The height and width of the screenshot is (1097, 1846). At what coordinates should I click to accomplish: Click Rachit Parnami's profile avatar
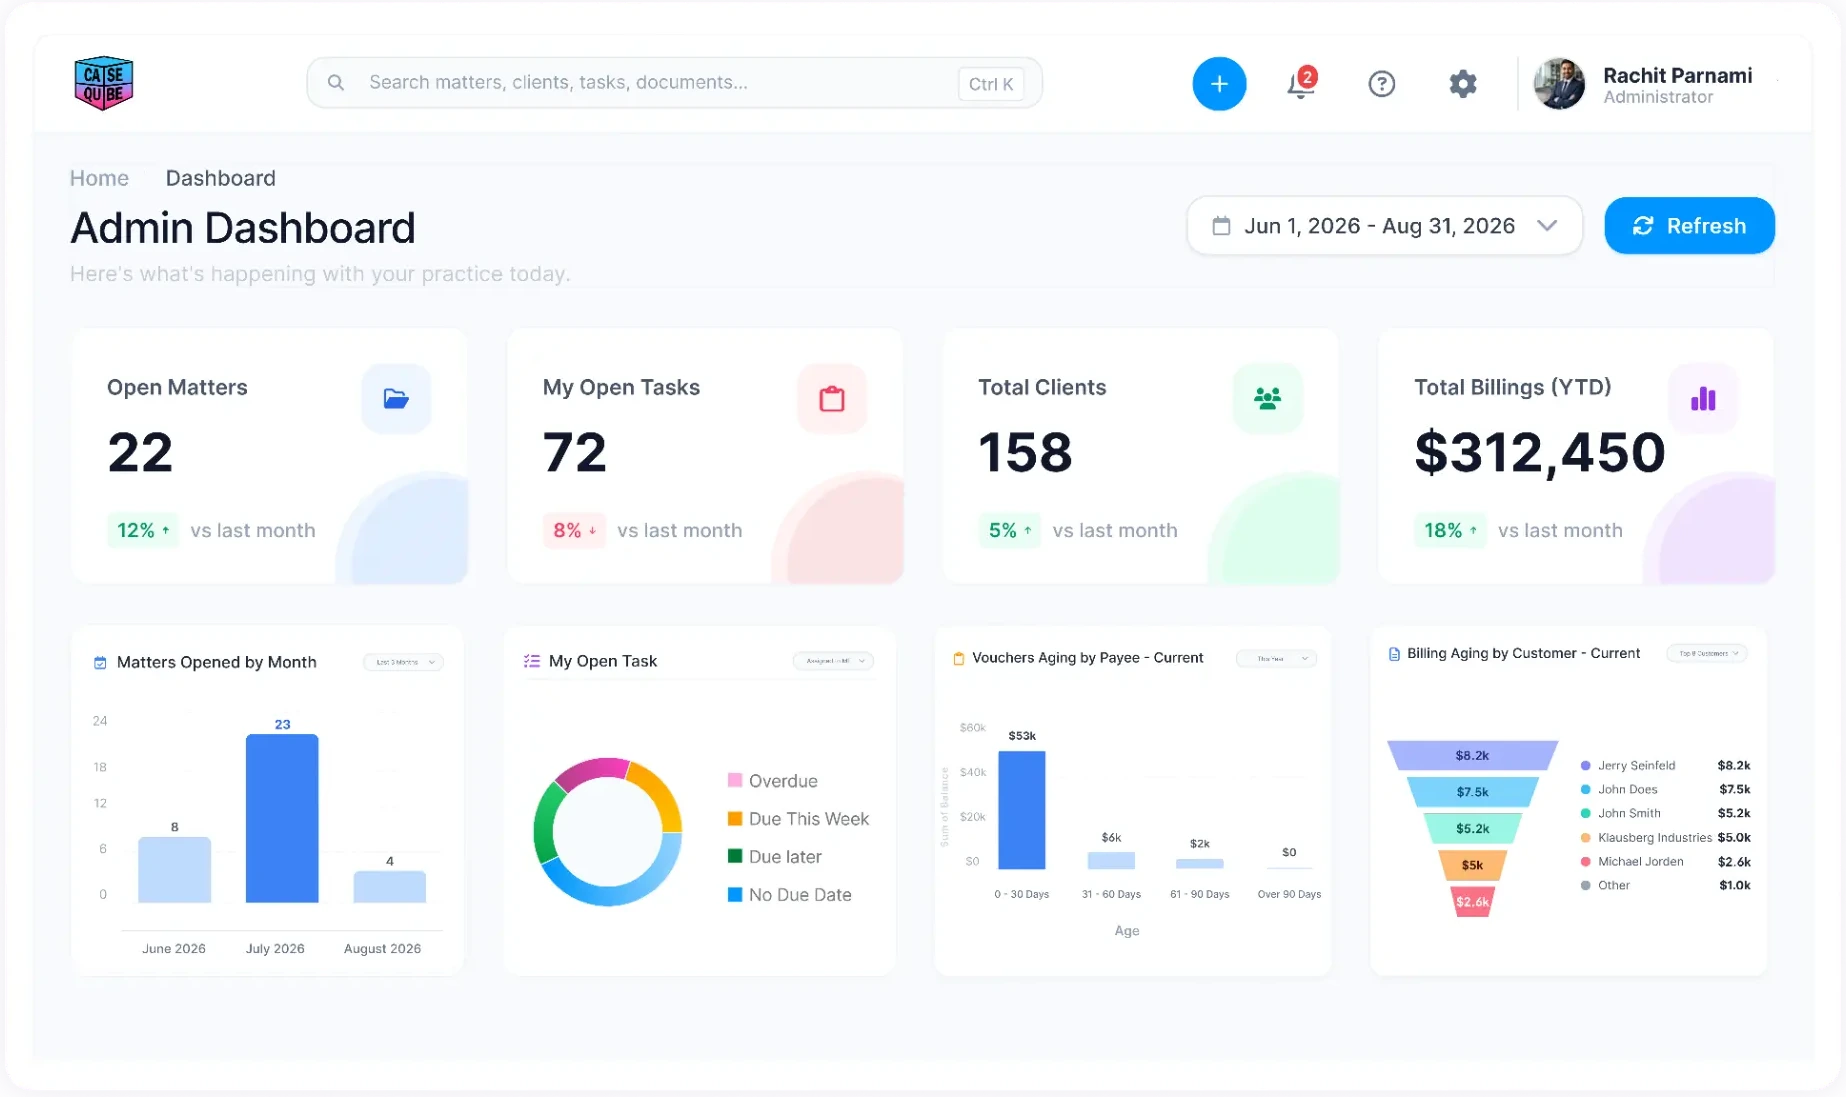1559,84
